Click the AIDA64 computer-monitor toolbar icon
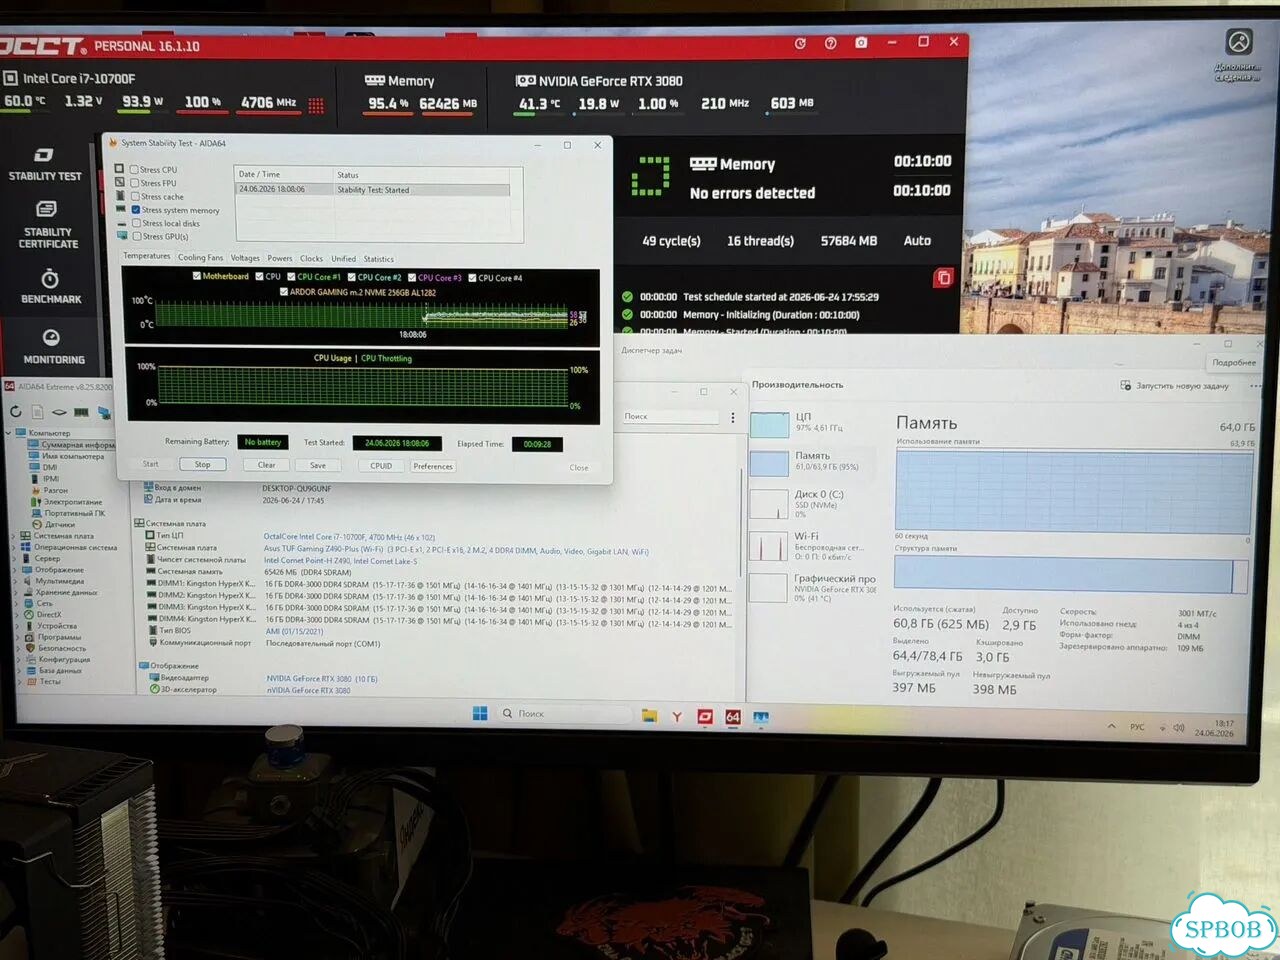The height and width of the screenshot is (960, 1280). click(x=103, y=412)
